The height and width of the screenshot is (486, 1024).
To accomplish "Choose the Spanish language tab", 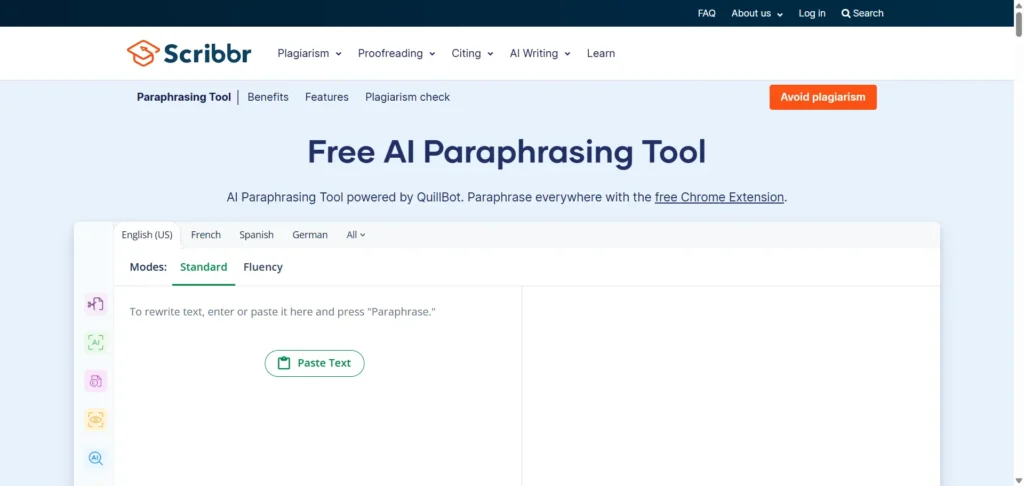I will (x=256, y=235).
